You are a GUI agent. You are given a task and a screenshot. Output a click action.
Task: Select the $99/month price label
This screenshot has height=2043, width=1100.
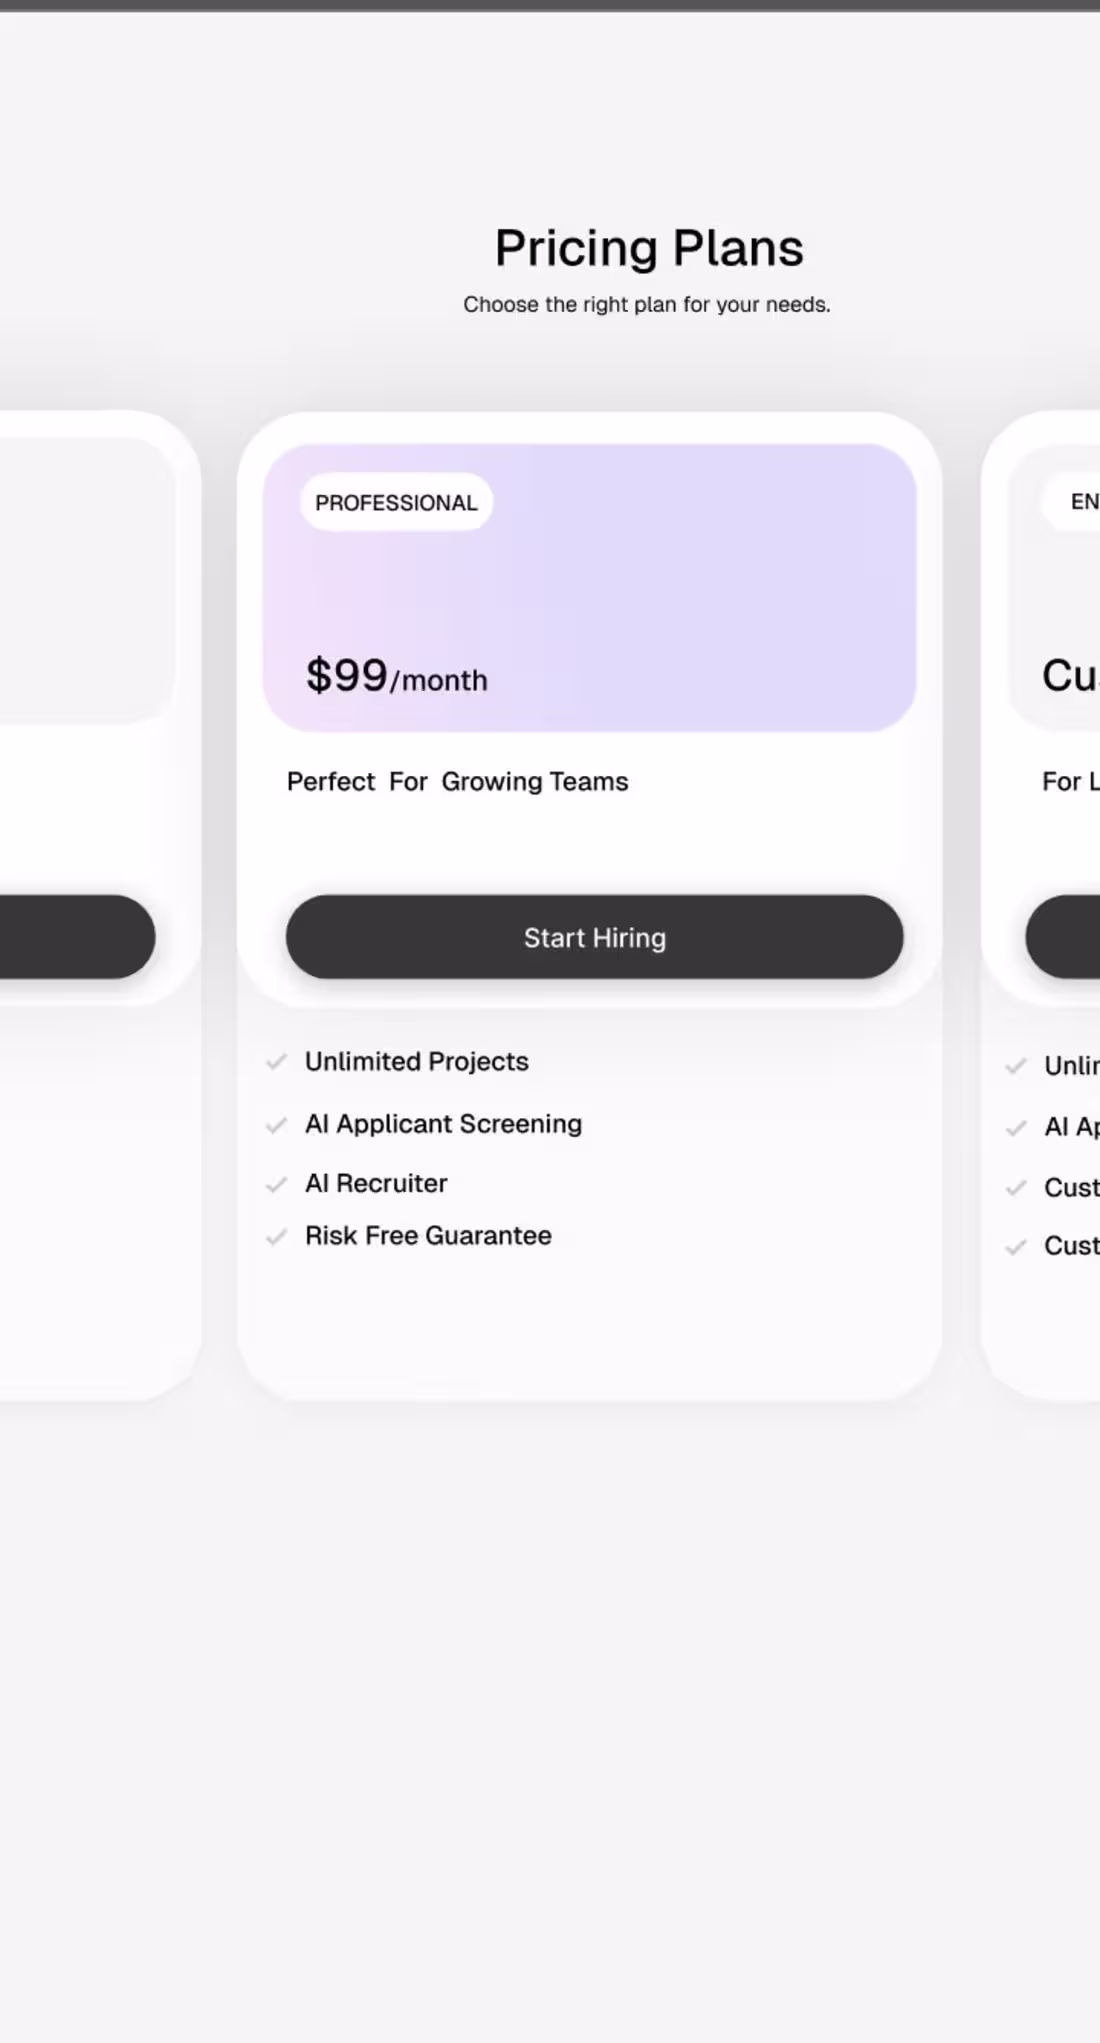(396, 676)
